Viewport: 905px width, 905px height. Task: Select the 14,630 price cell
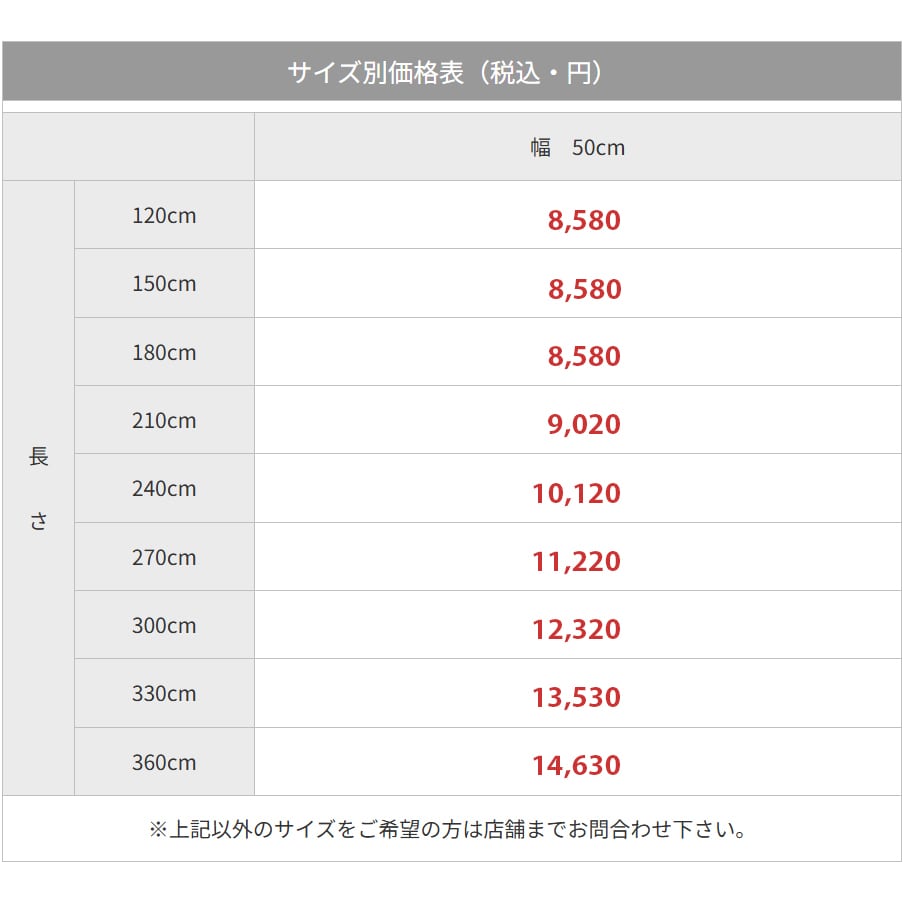pyautogui.click(x=576, y=766)
